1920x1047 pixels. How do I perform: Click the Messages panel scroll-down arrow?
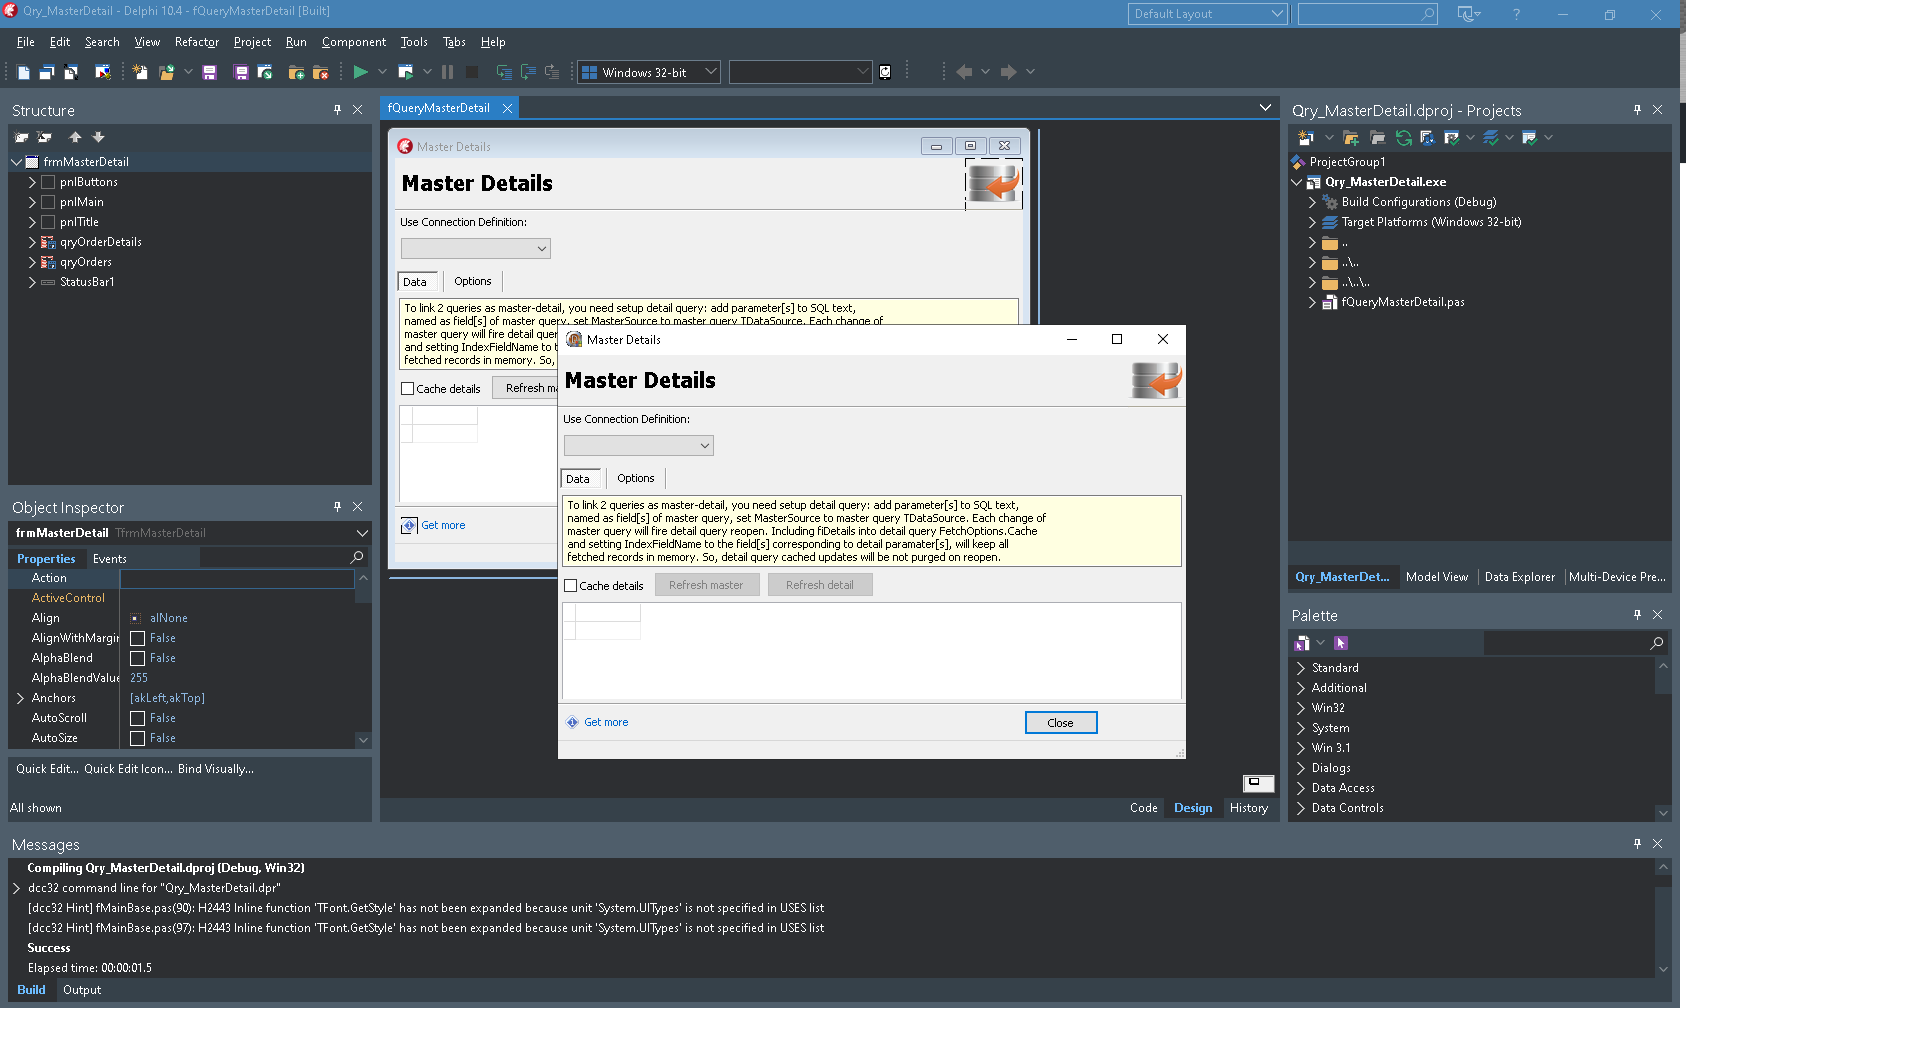coord(1663,968)
